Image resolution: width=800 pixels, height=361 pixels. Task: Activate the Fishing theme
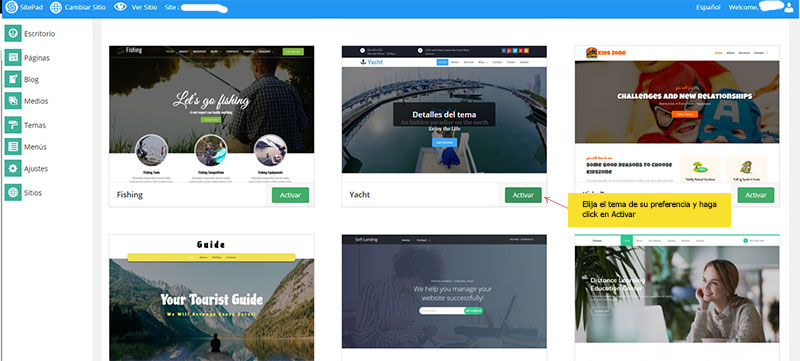click(x=290, y=195)
